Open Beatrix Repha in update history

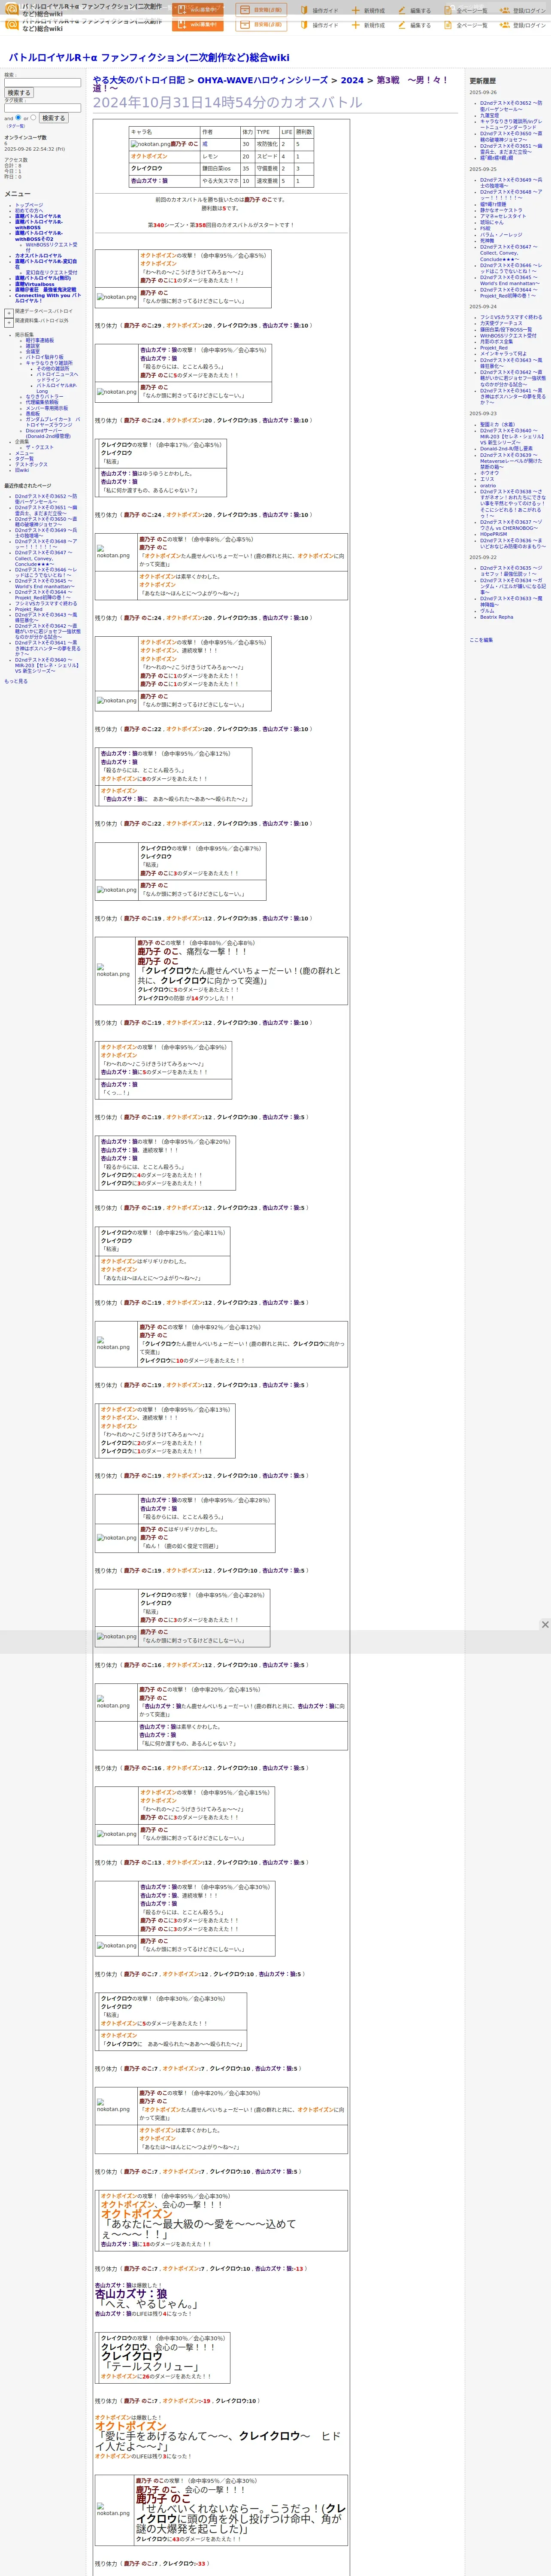pyautogui.click(x=496, y=618)
